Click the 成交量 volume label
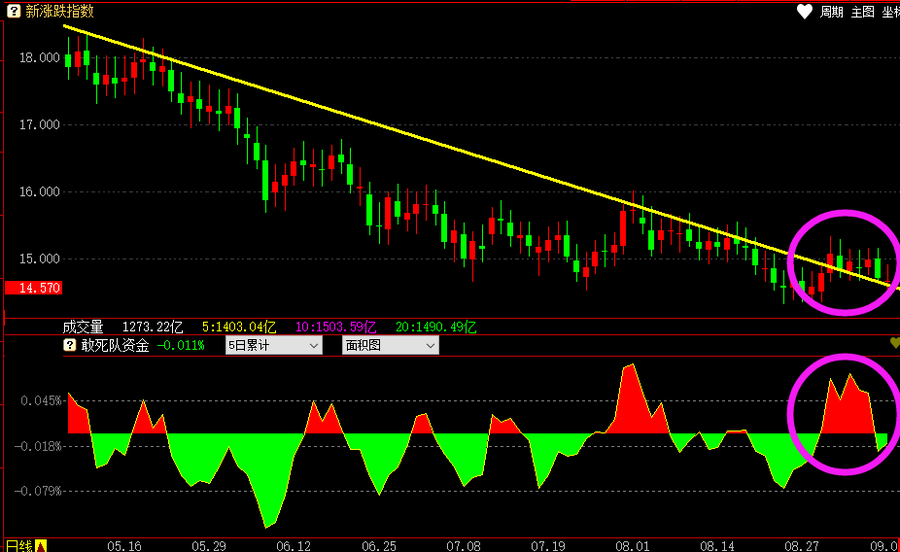Image resolution: width=900 pixels, height=552 pixels. pyautogui.click(x=83, y=326)
